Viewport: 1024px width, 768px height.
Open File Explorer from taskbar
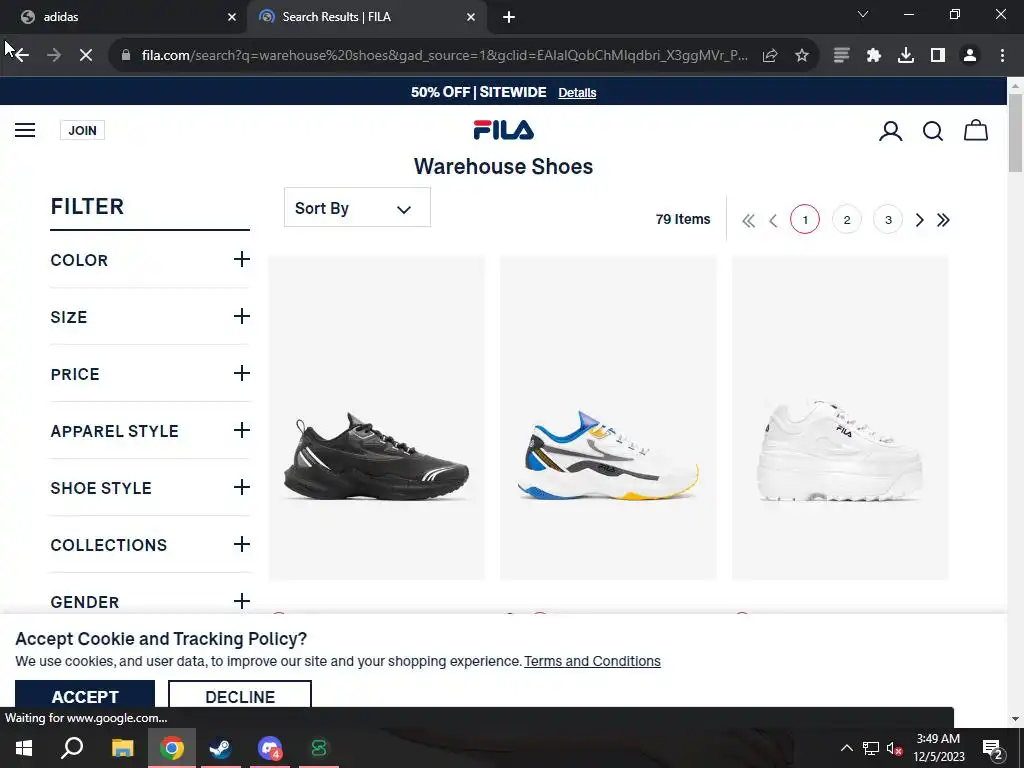122,748
